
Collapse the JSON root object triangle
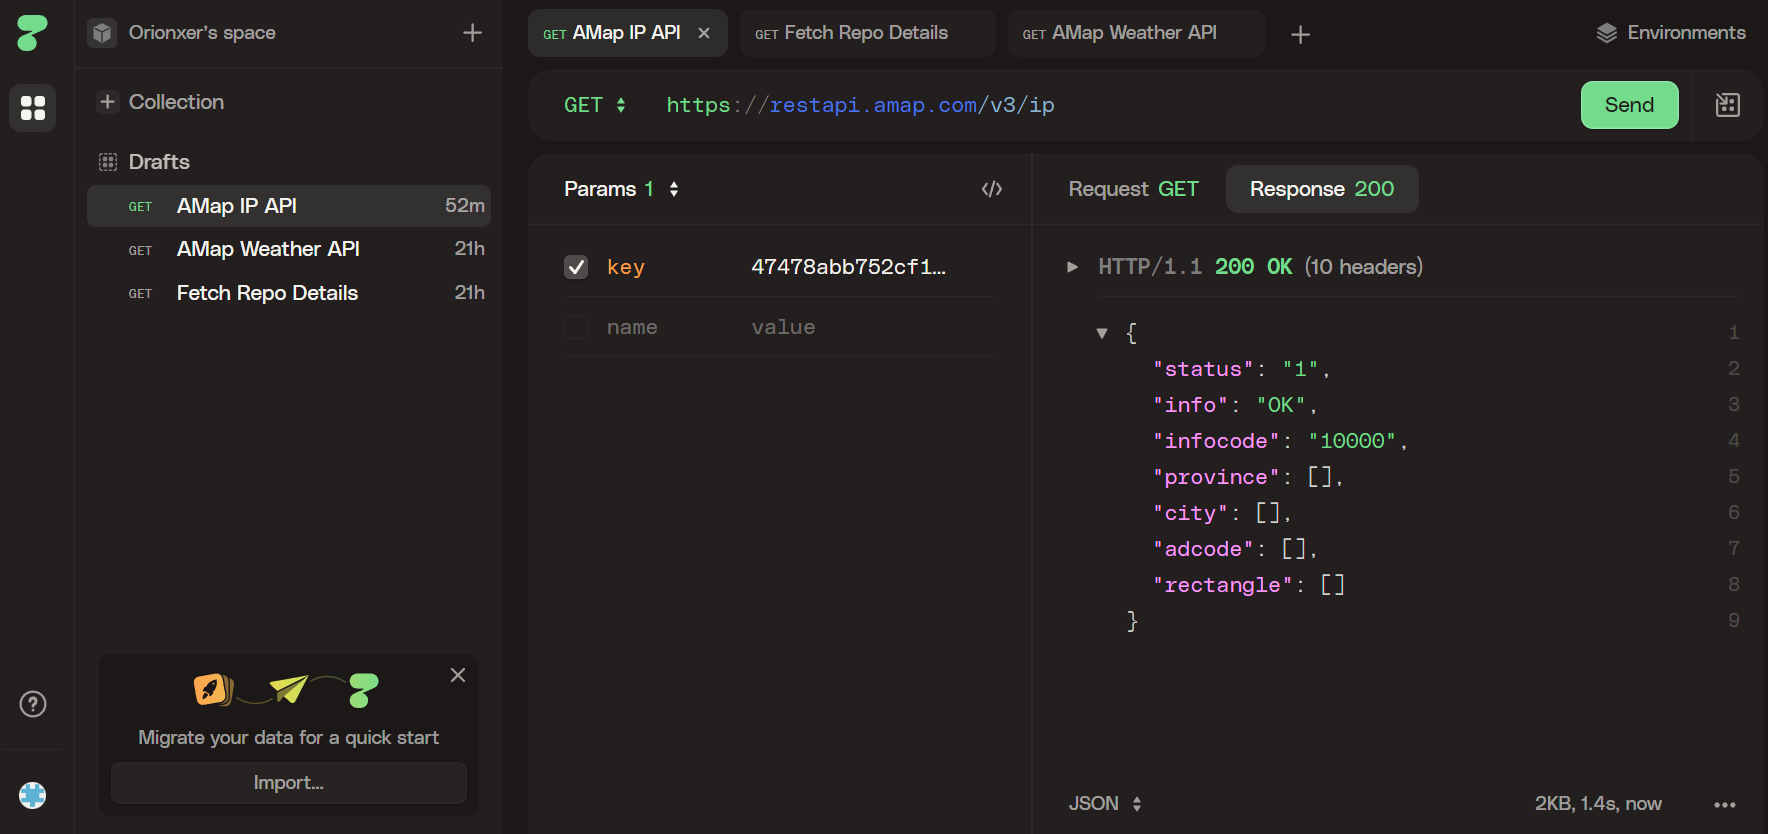(1102, 333)
